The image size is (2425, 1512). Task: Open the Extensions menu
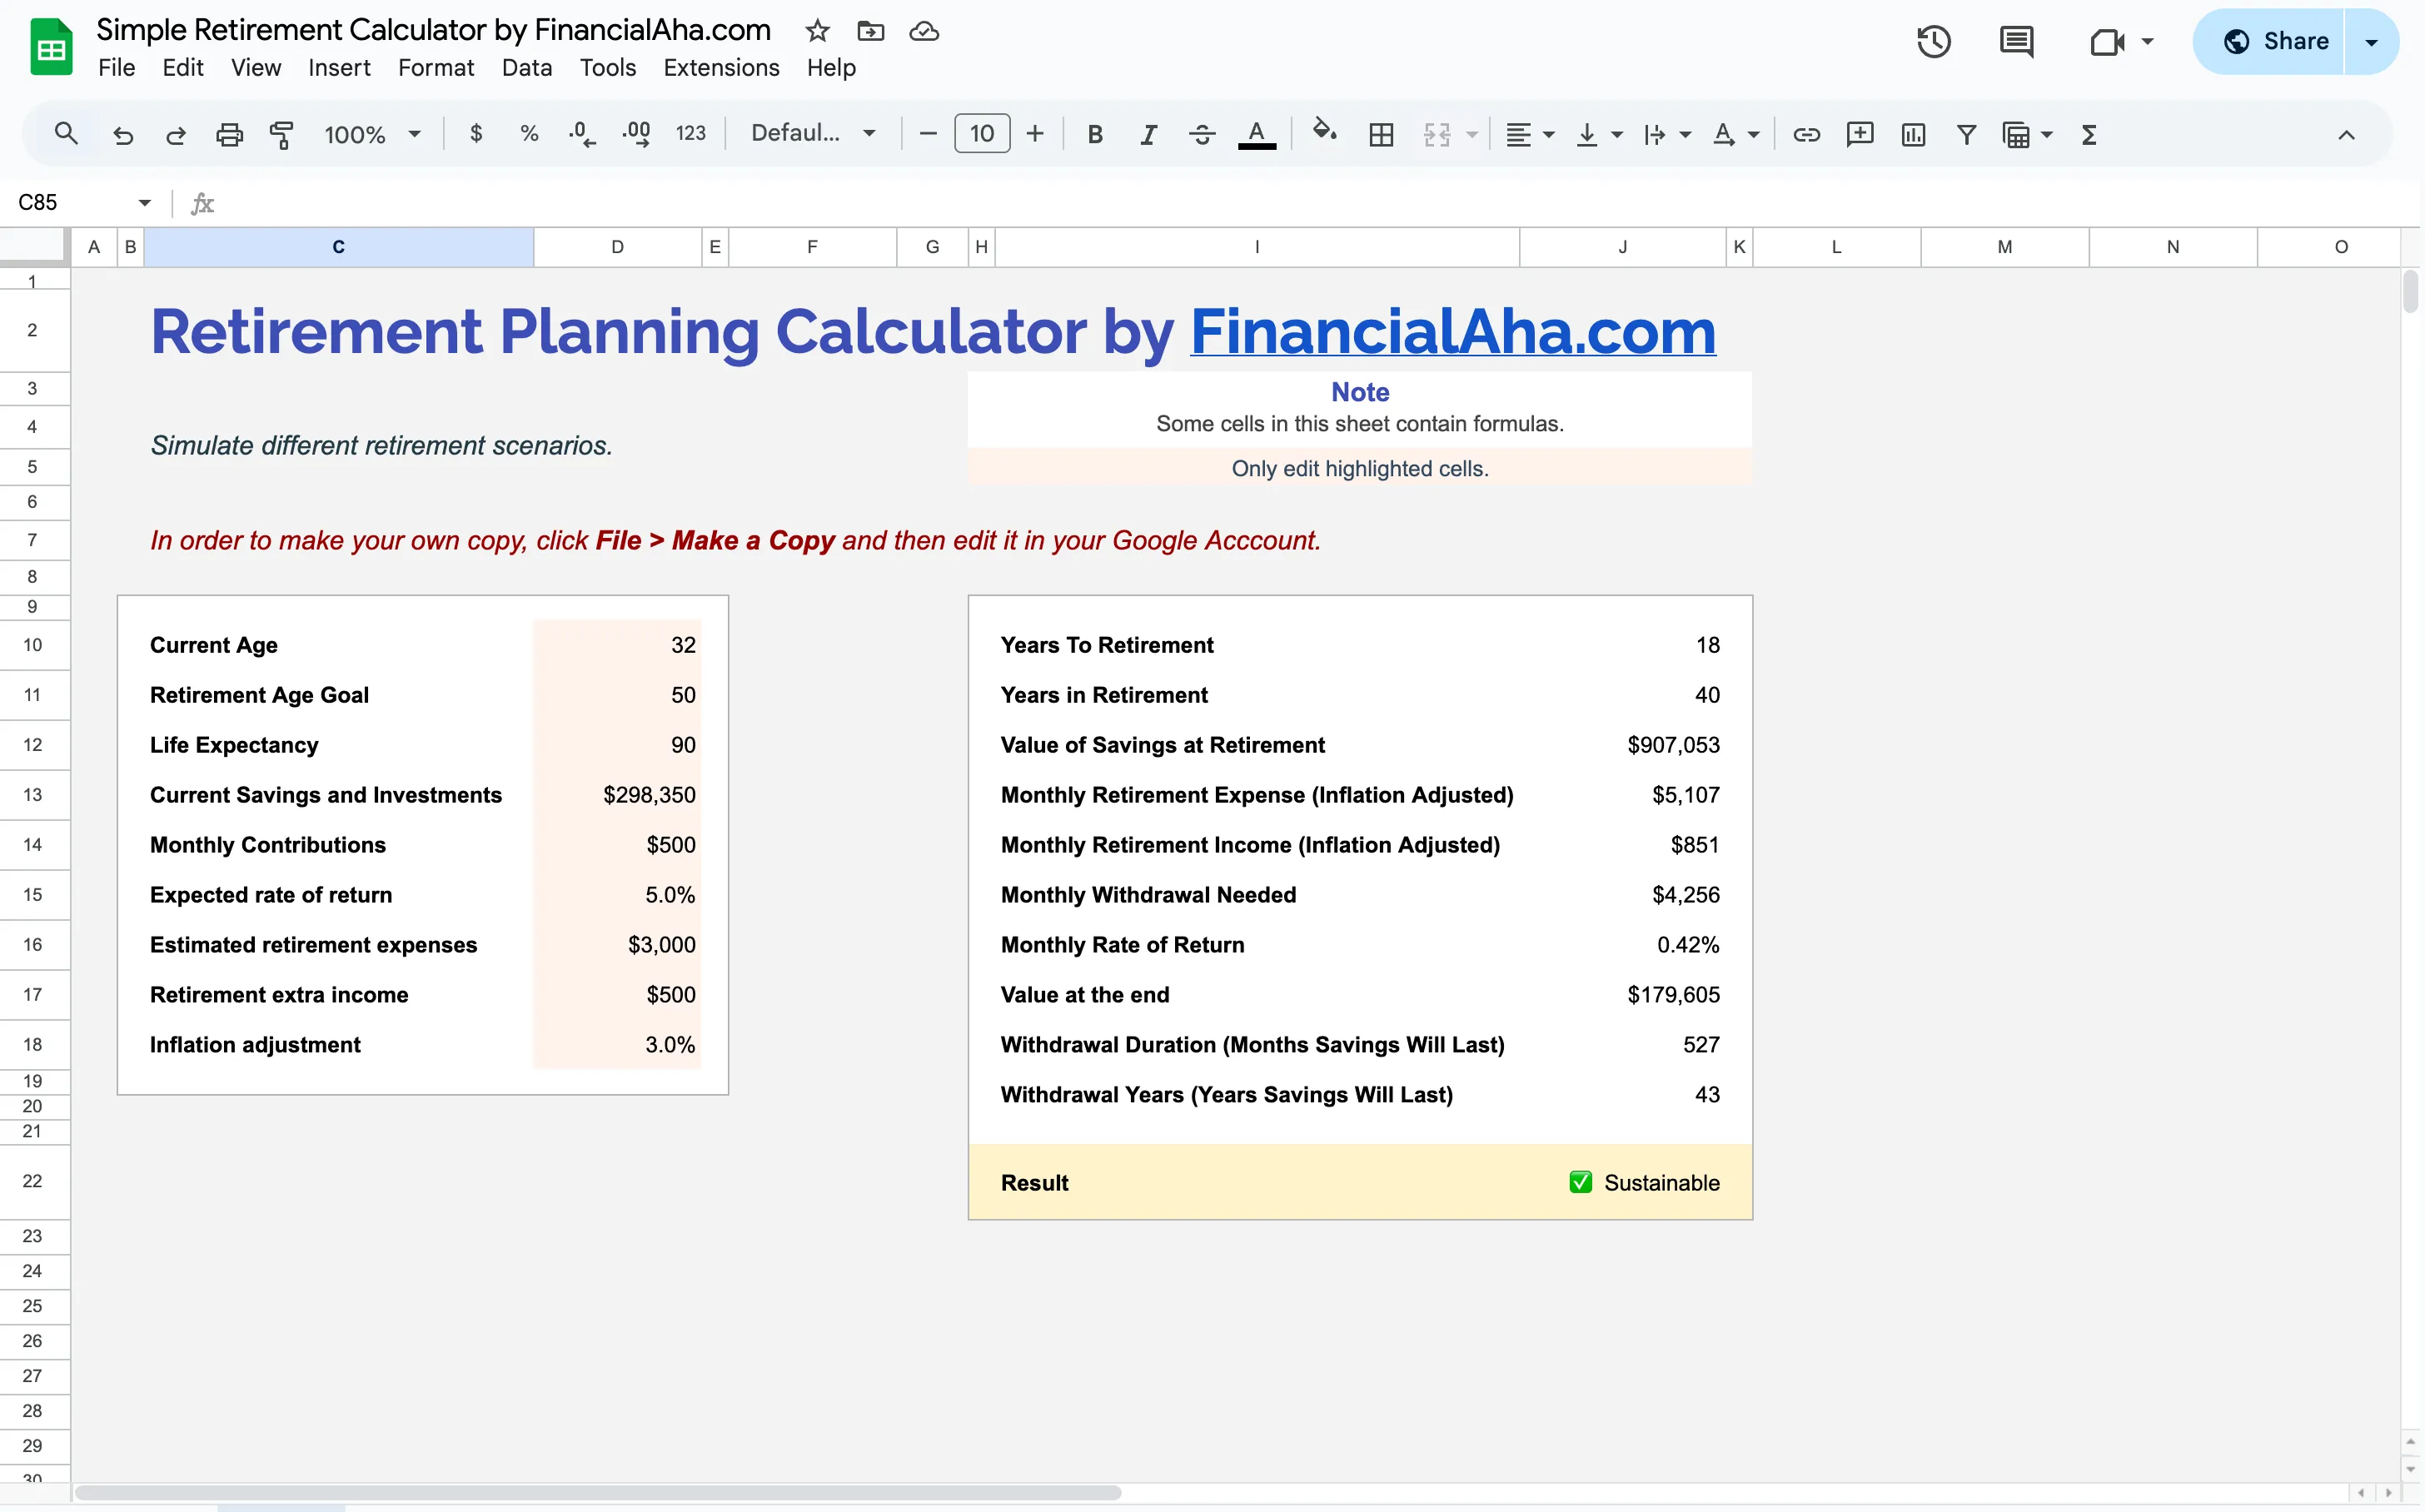pyautogui.click(x=721, y=67)
